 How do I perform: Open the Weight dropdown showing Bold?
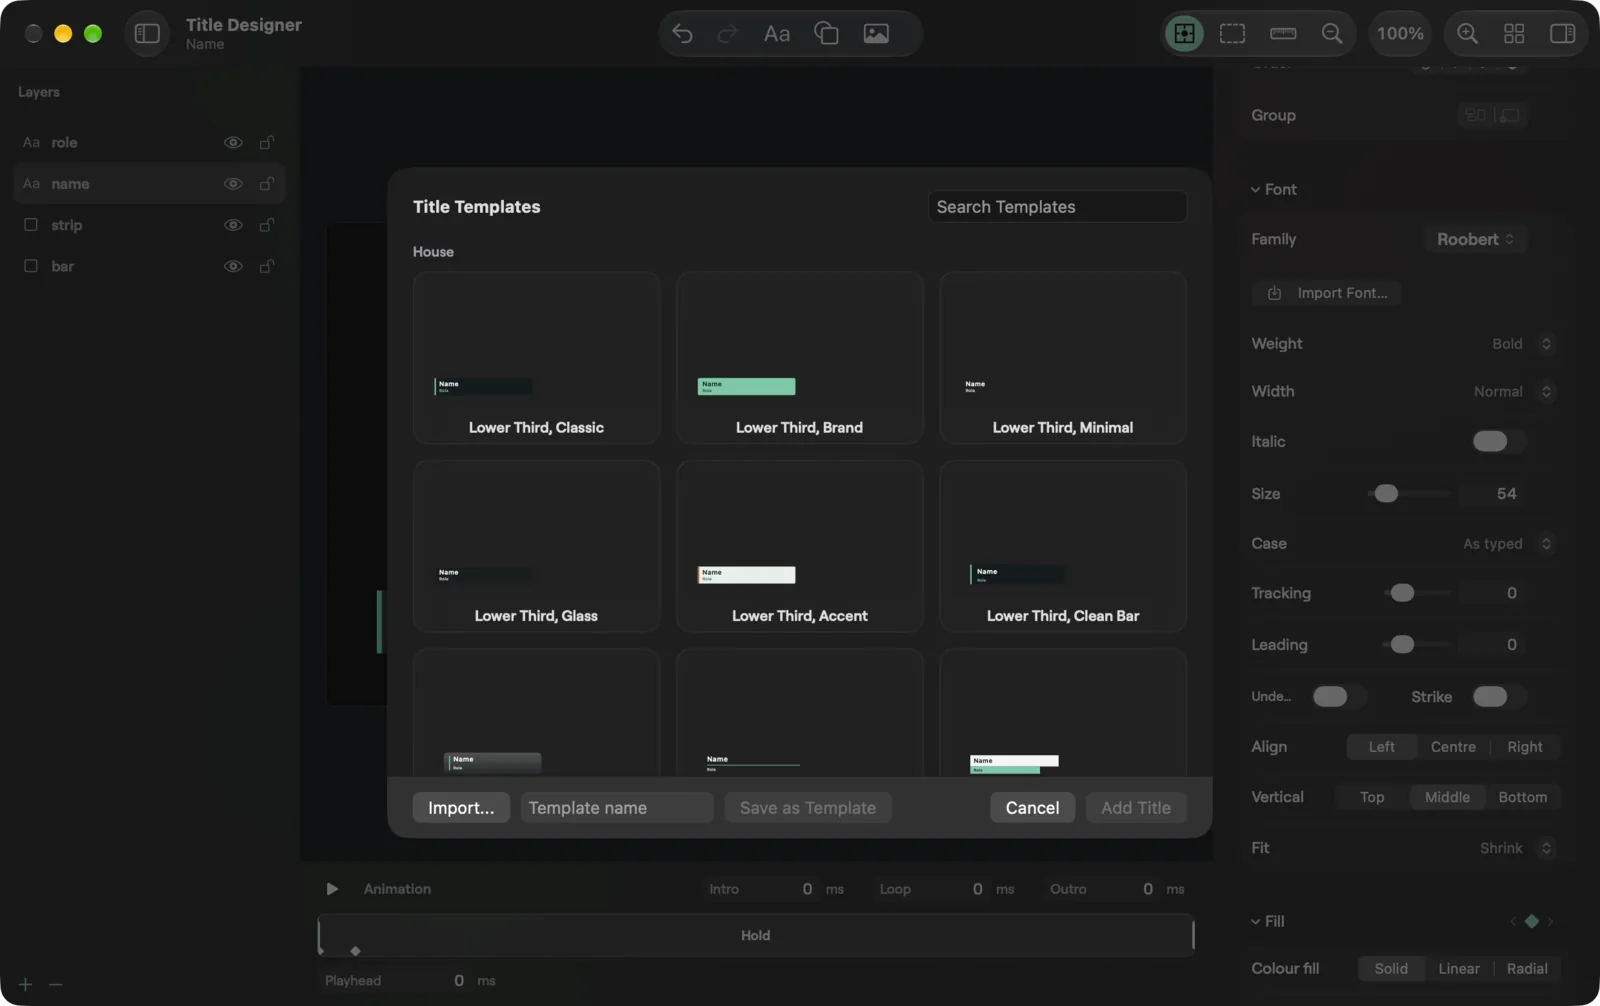pyautogui.click(x=1521, y=344)
